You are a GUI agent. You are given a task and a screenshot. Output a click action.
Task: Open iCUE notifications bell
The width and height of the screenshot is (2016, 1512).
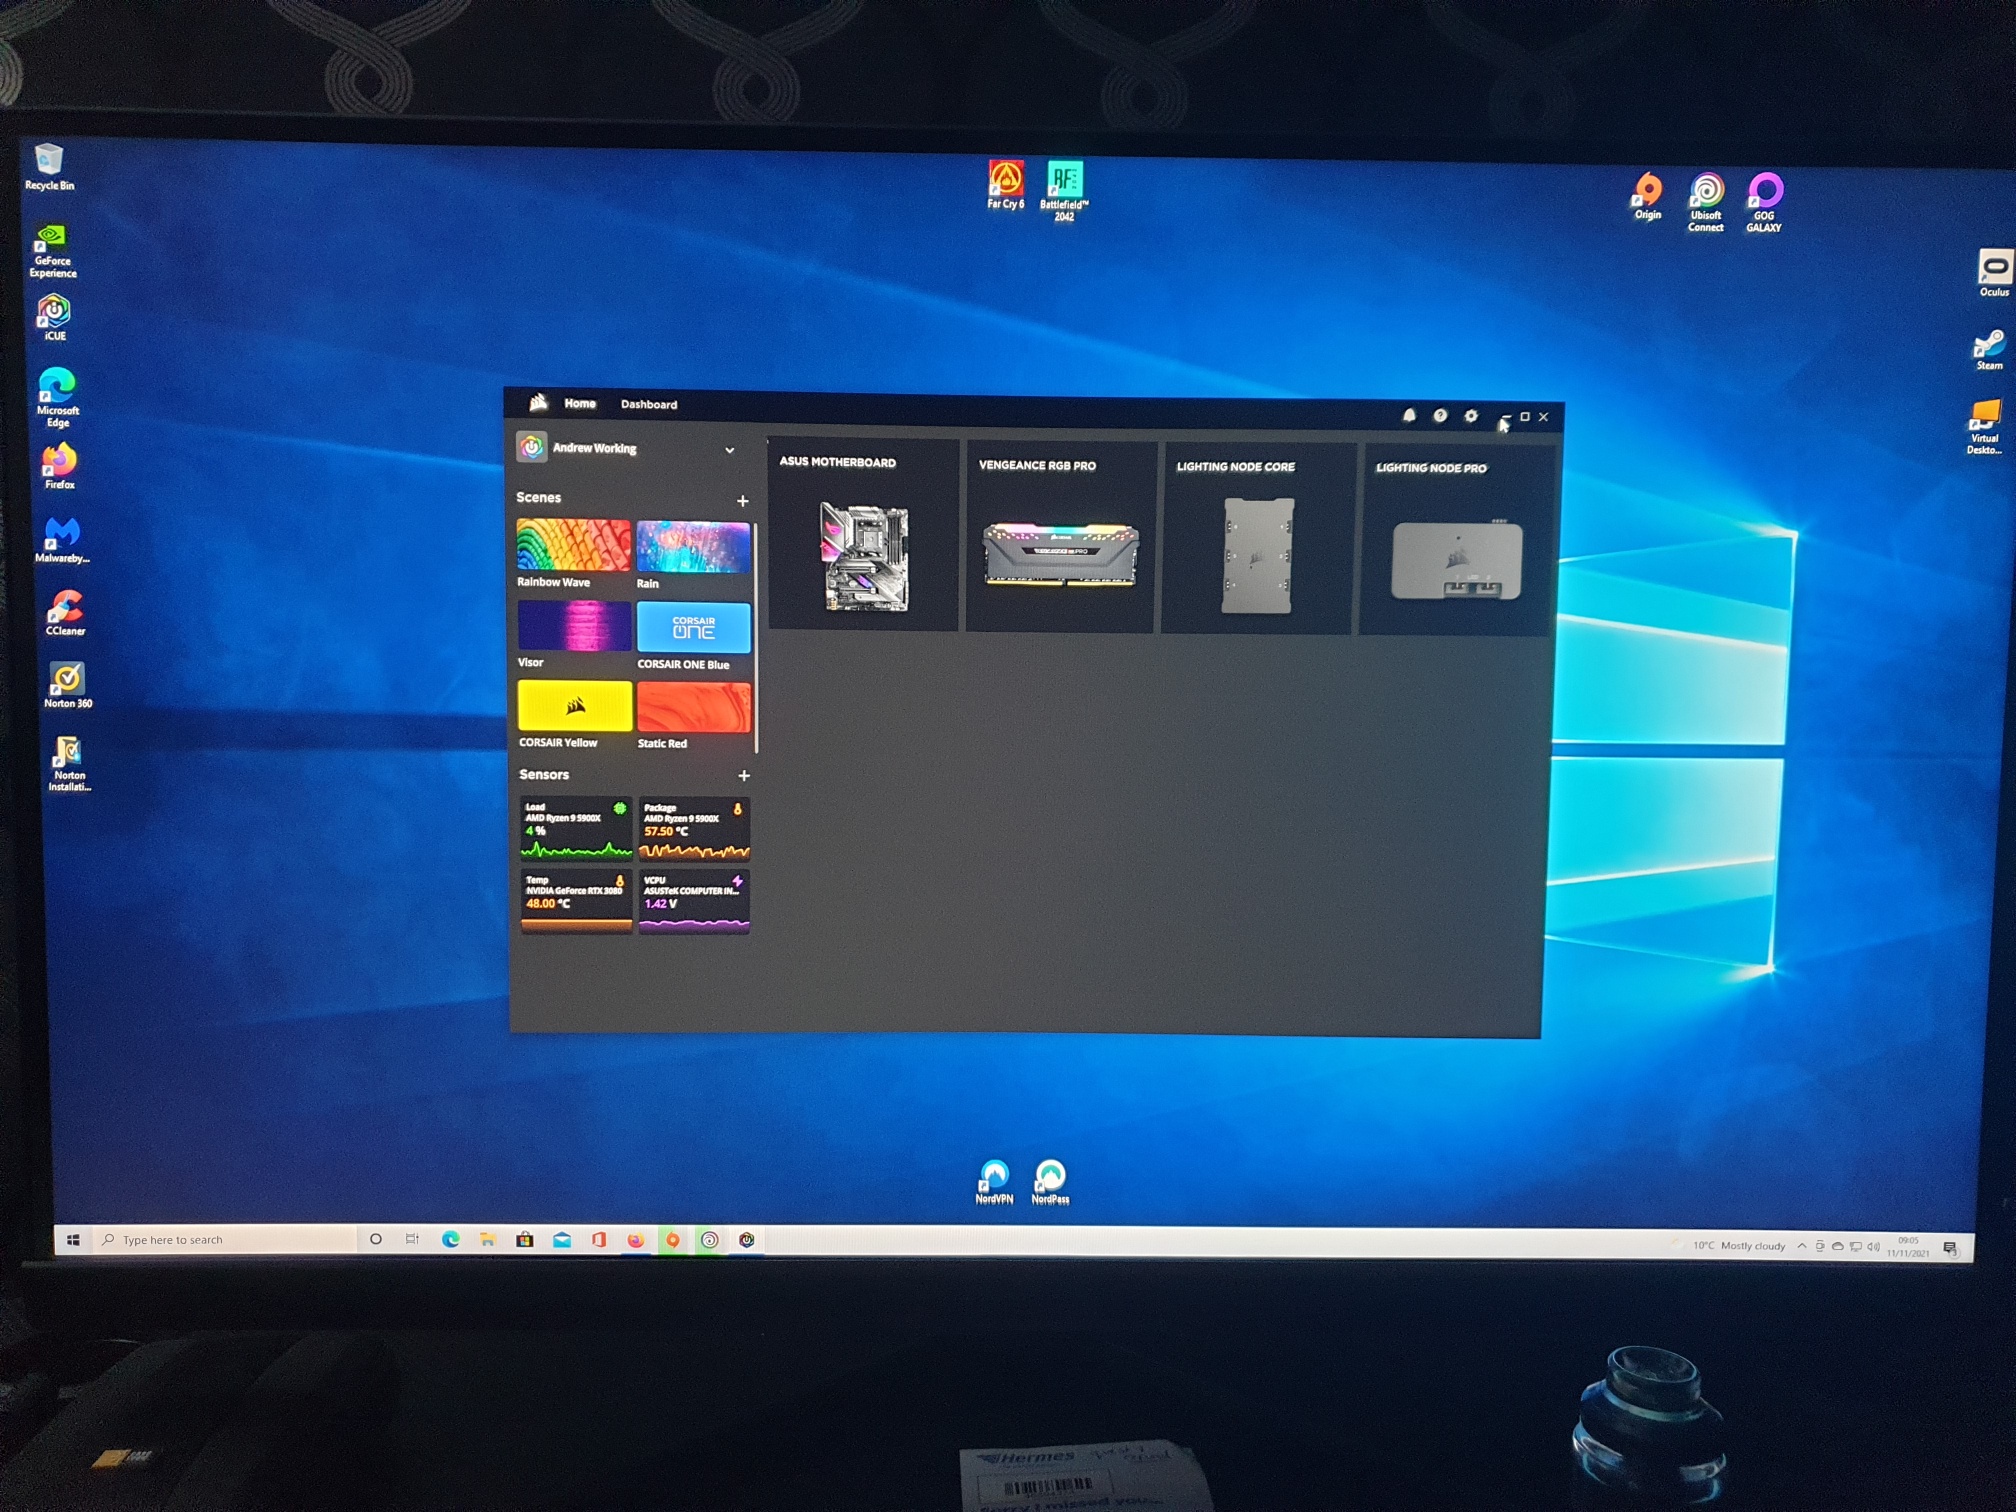(x=1409, y=415)
